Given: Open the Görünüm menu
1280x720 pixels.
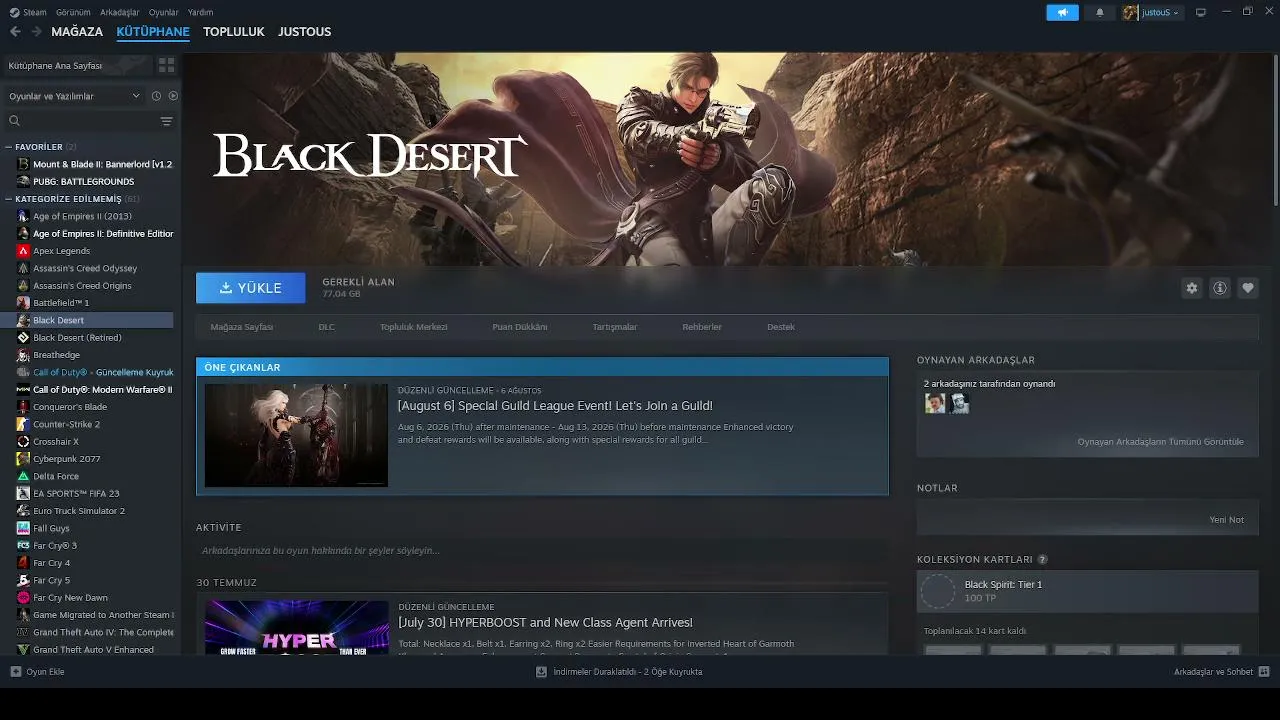Looking at the screenshot, I should 73,12.
